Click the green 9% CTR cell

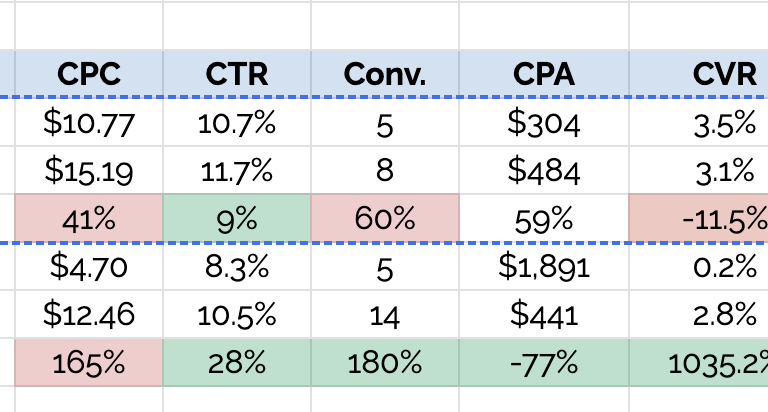(x=237, y=218)
